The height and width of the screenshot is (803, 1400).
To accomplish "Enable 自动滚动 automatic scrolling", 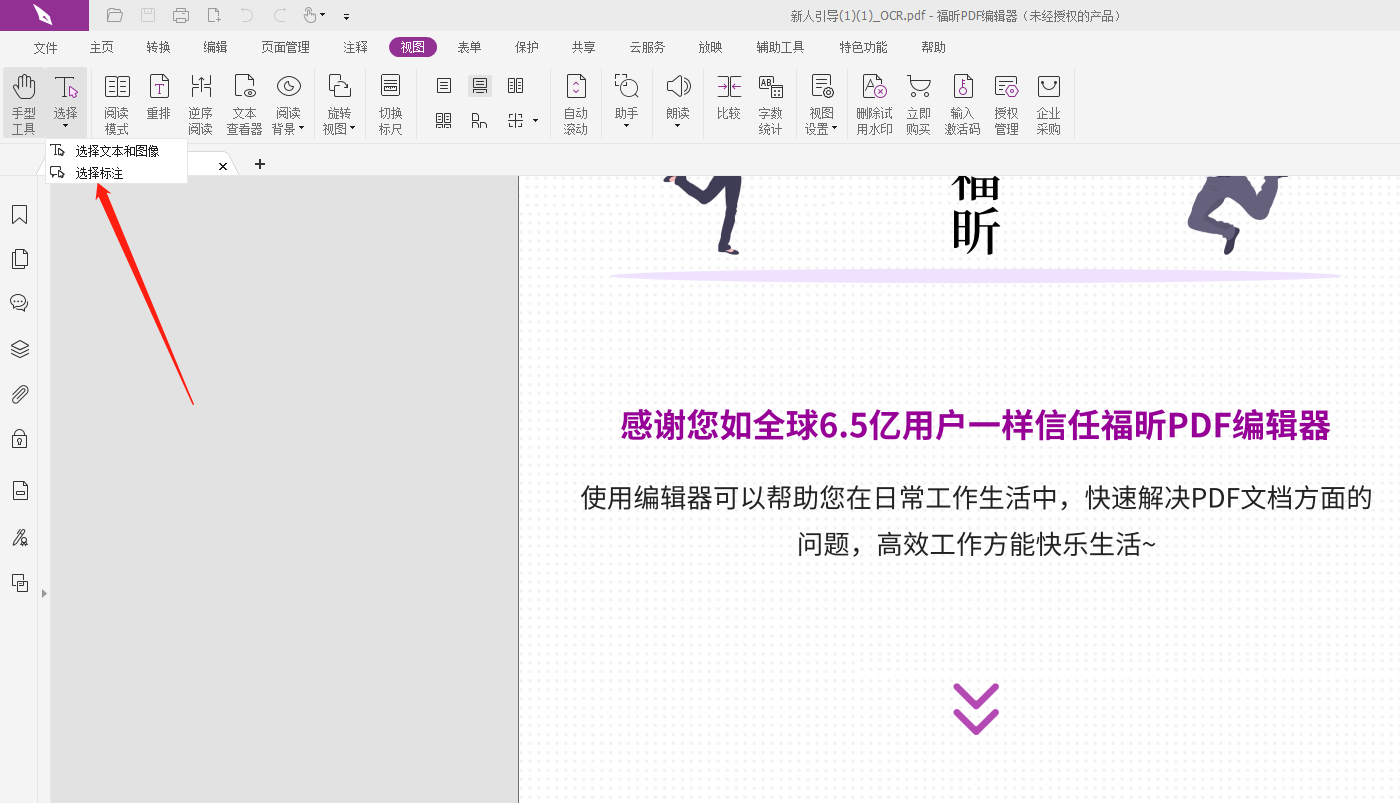I will coord(576,100).
